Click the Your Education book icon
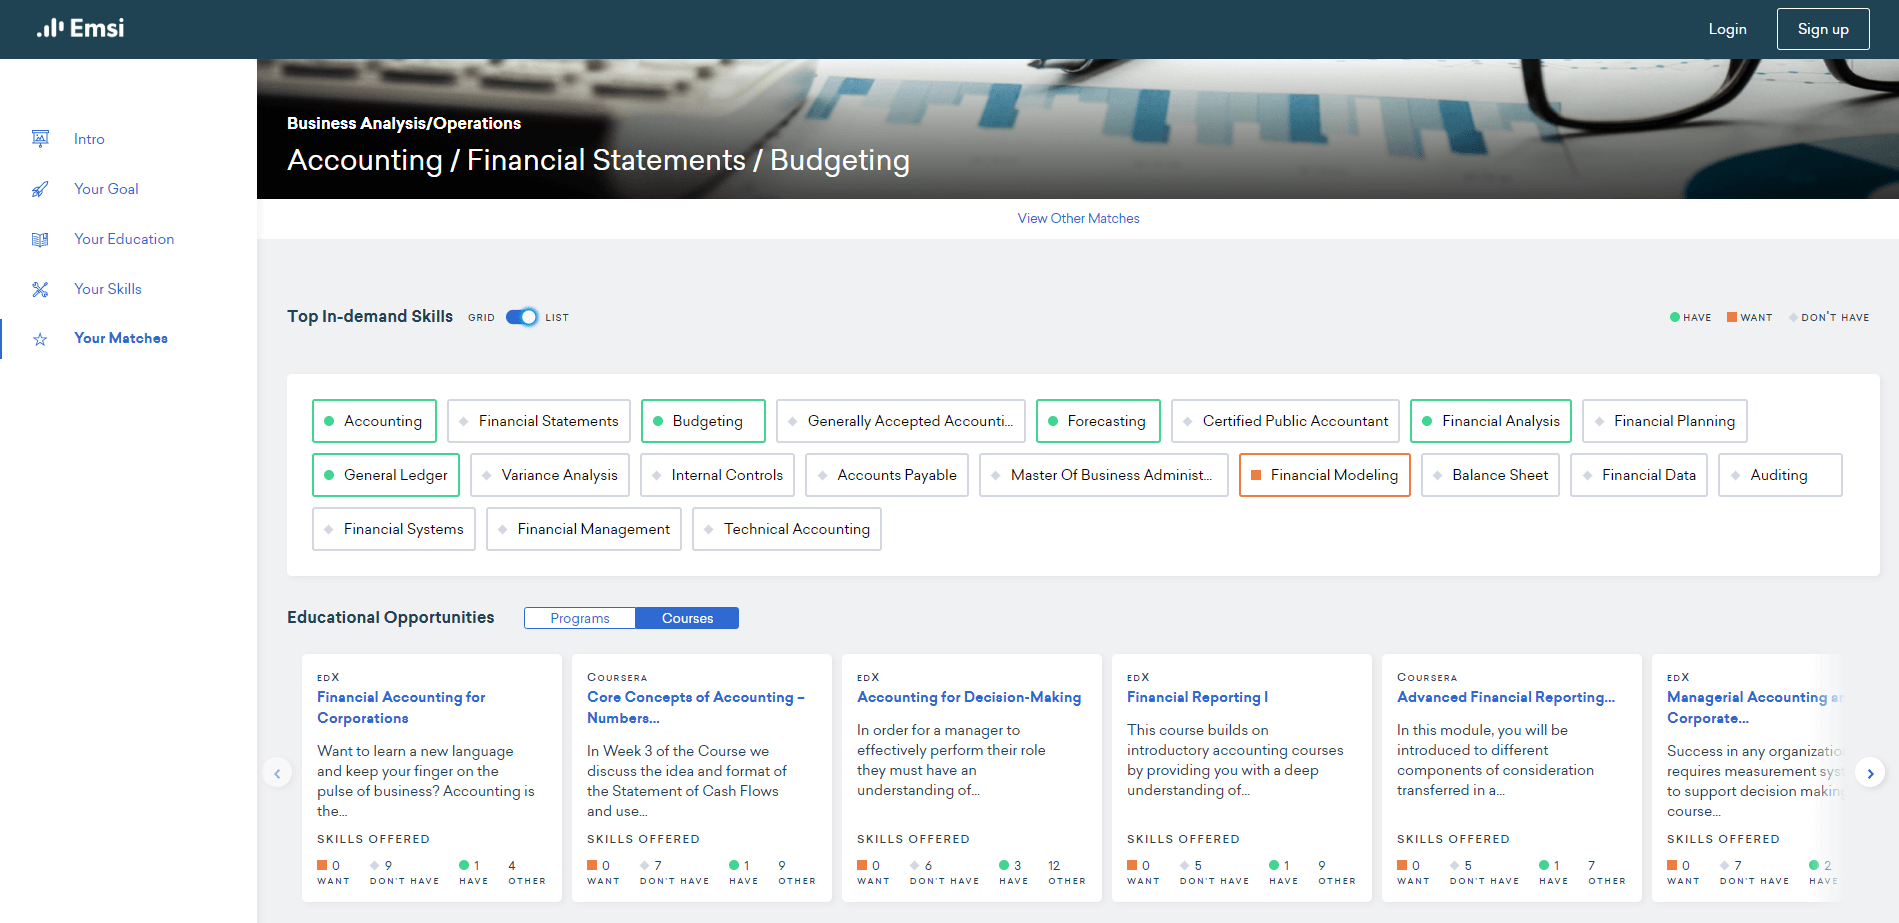 (x=40, y=239)
